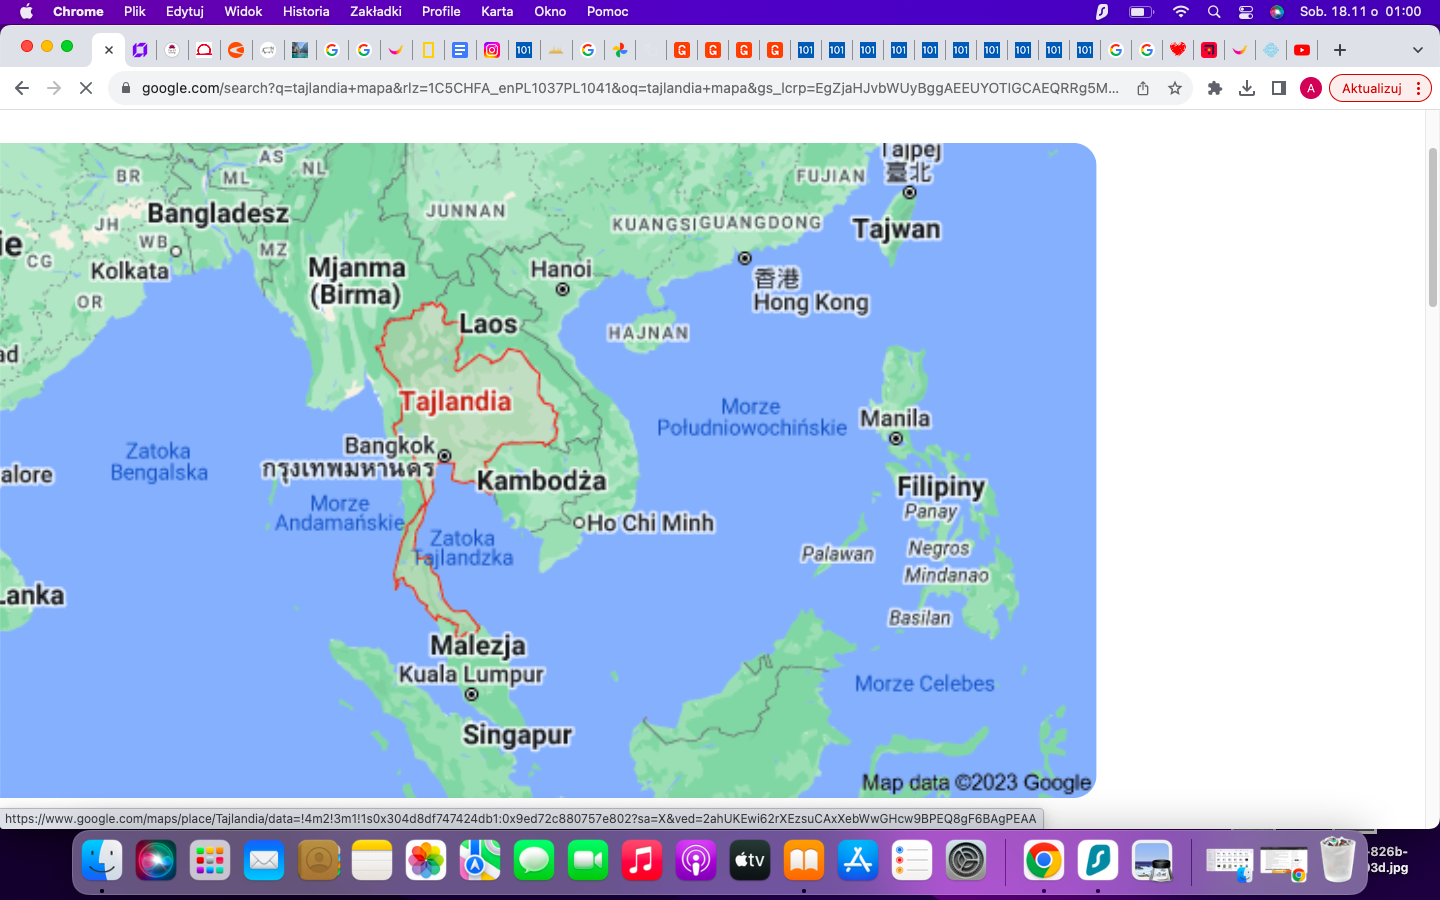Image resolution: width=1440 pixels, height=900 pixels.
Task: Open Surfshark VPN from the menu bar
Action: click(x=1100, y=12)
